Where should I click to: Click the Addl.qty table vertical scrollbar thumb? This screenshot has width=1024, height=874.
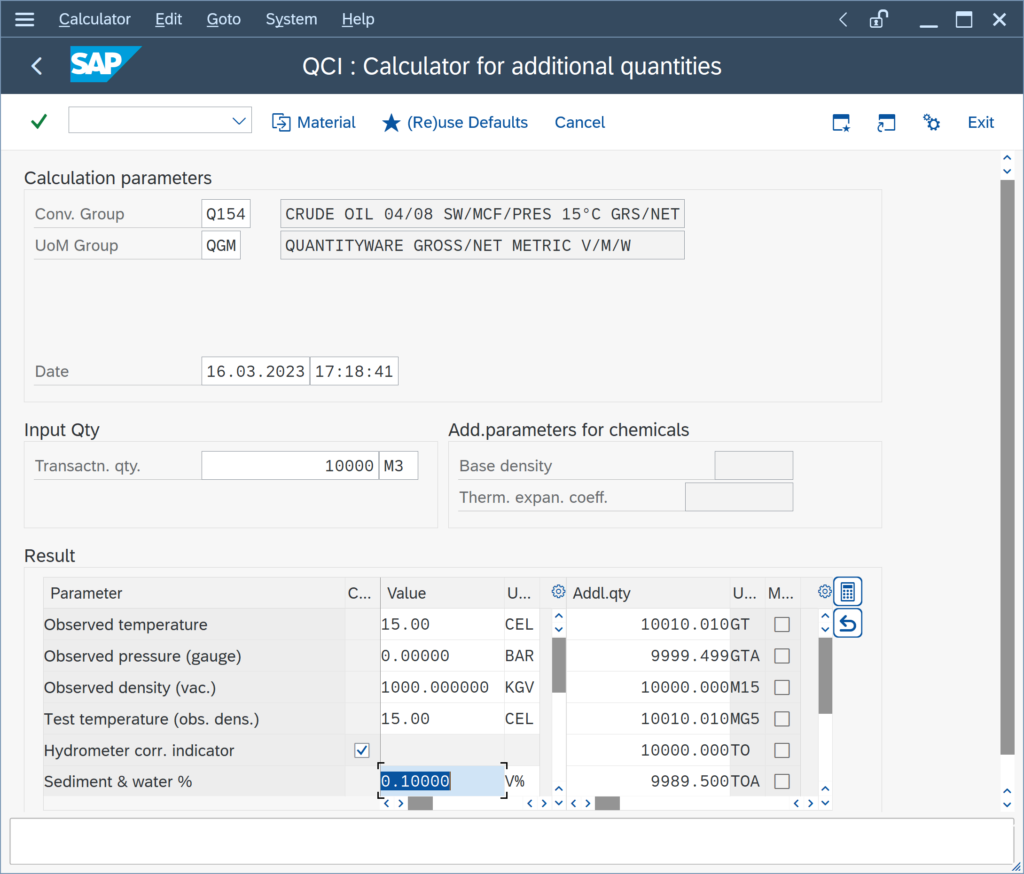(x=825, y=676)
